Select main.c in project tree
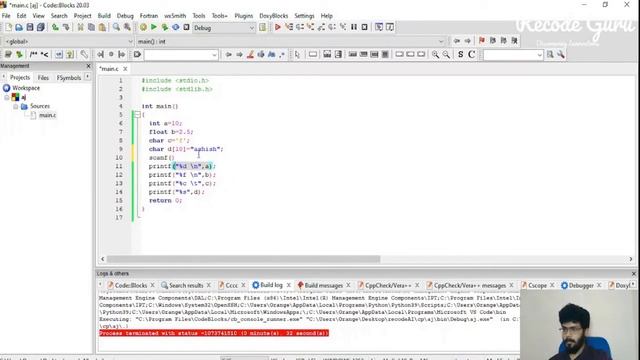 tap(47, 116)
